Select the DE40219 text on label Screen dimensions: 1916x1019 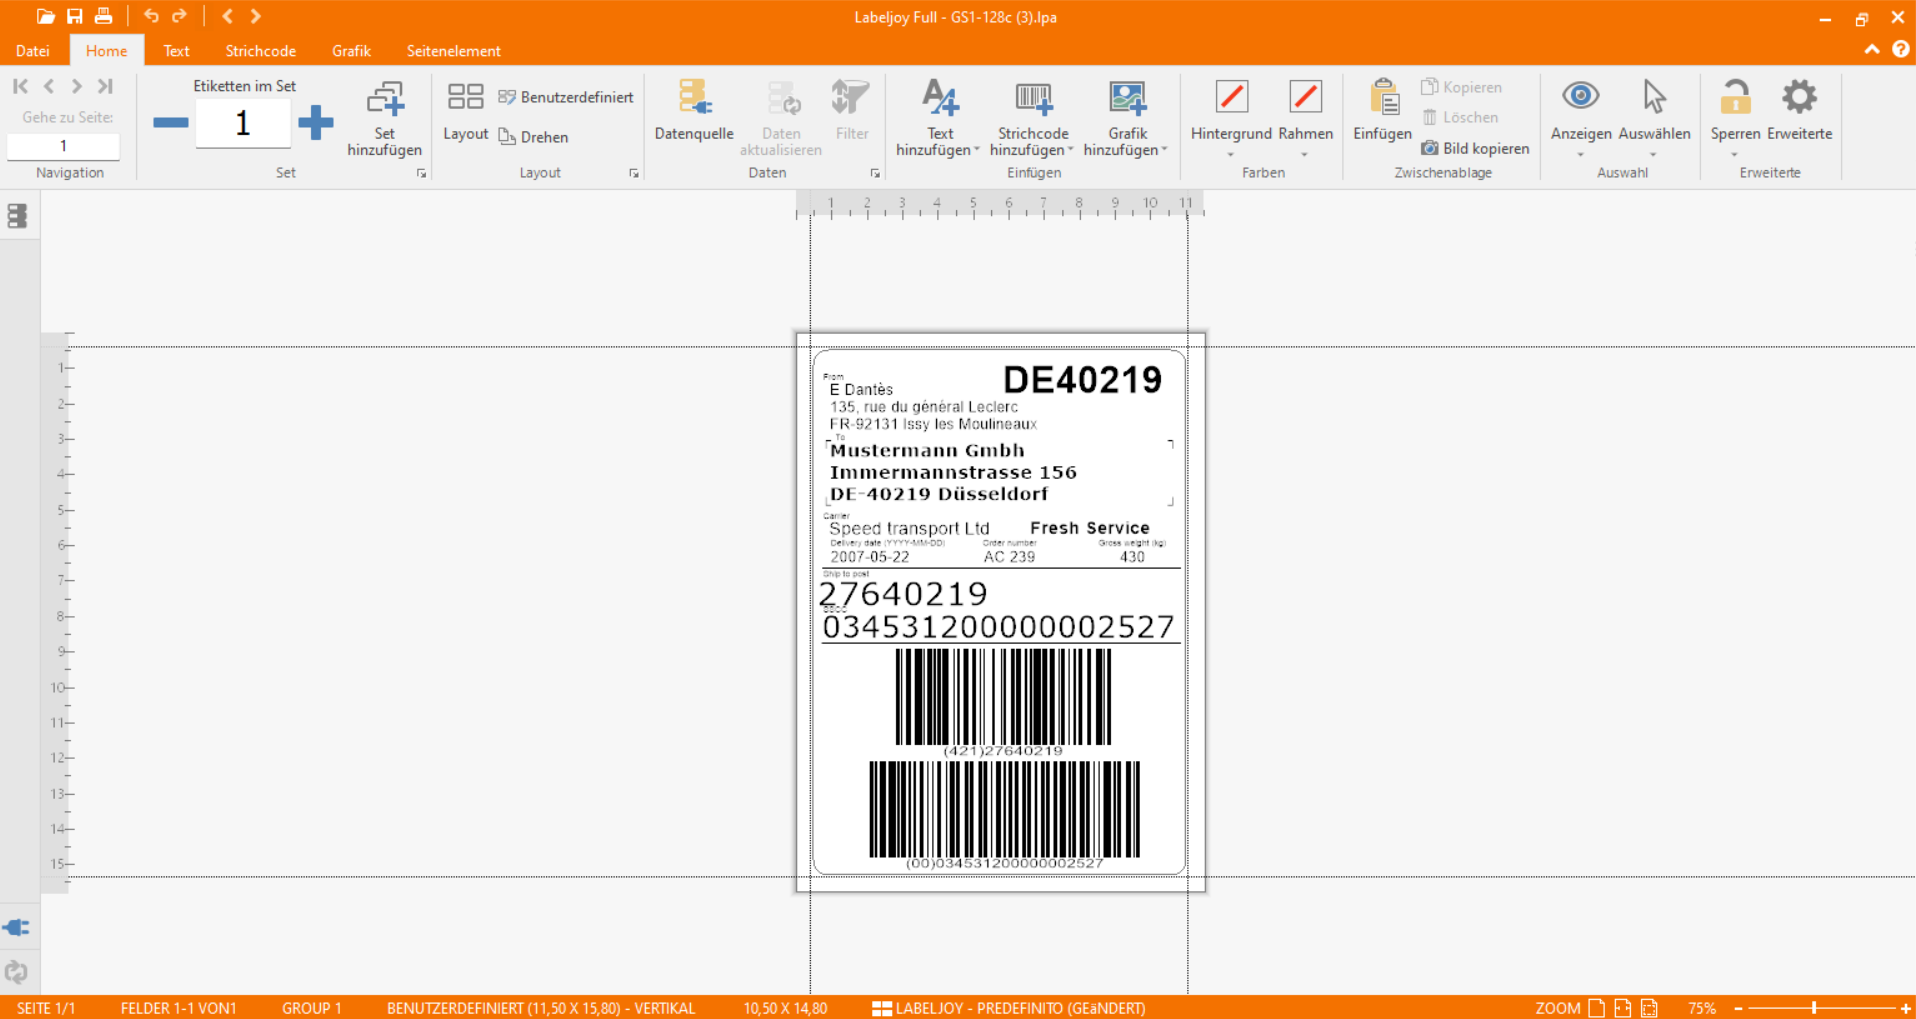click(1082, 380)
